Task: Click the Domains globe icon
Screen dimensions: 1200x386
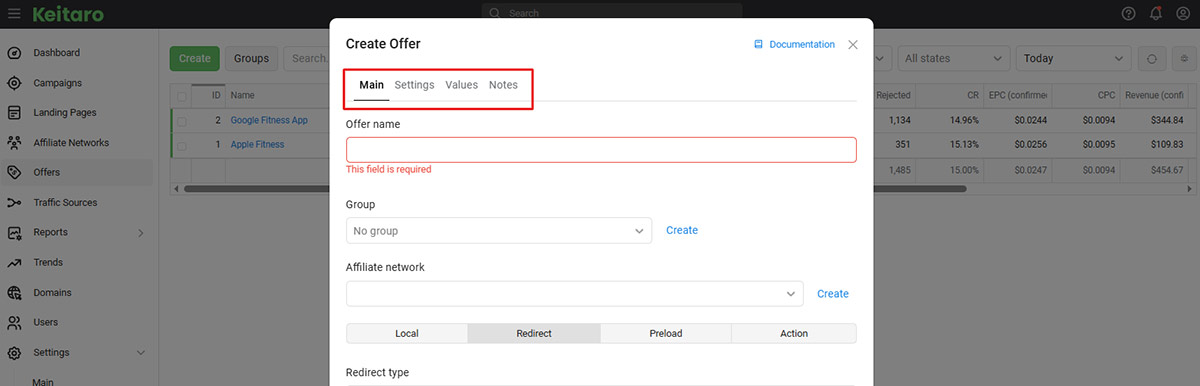Action: pos(14,293)
